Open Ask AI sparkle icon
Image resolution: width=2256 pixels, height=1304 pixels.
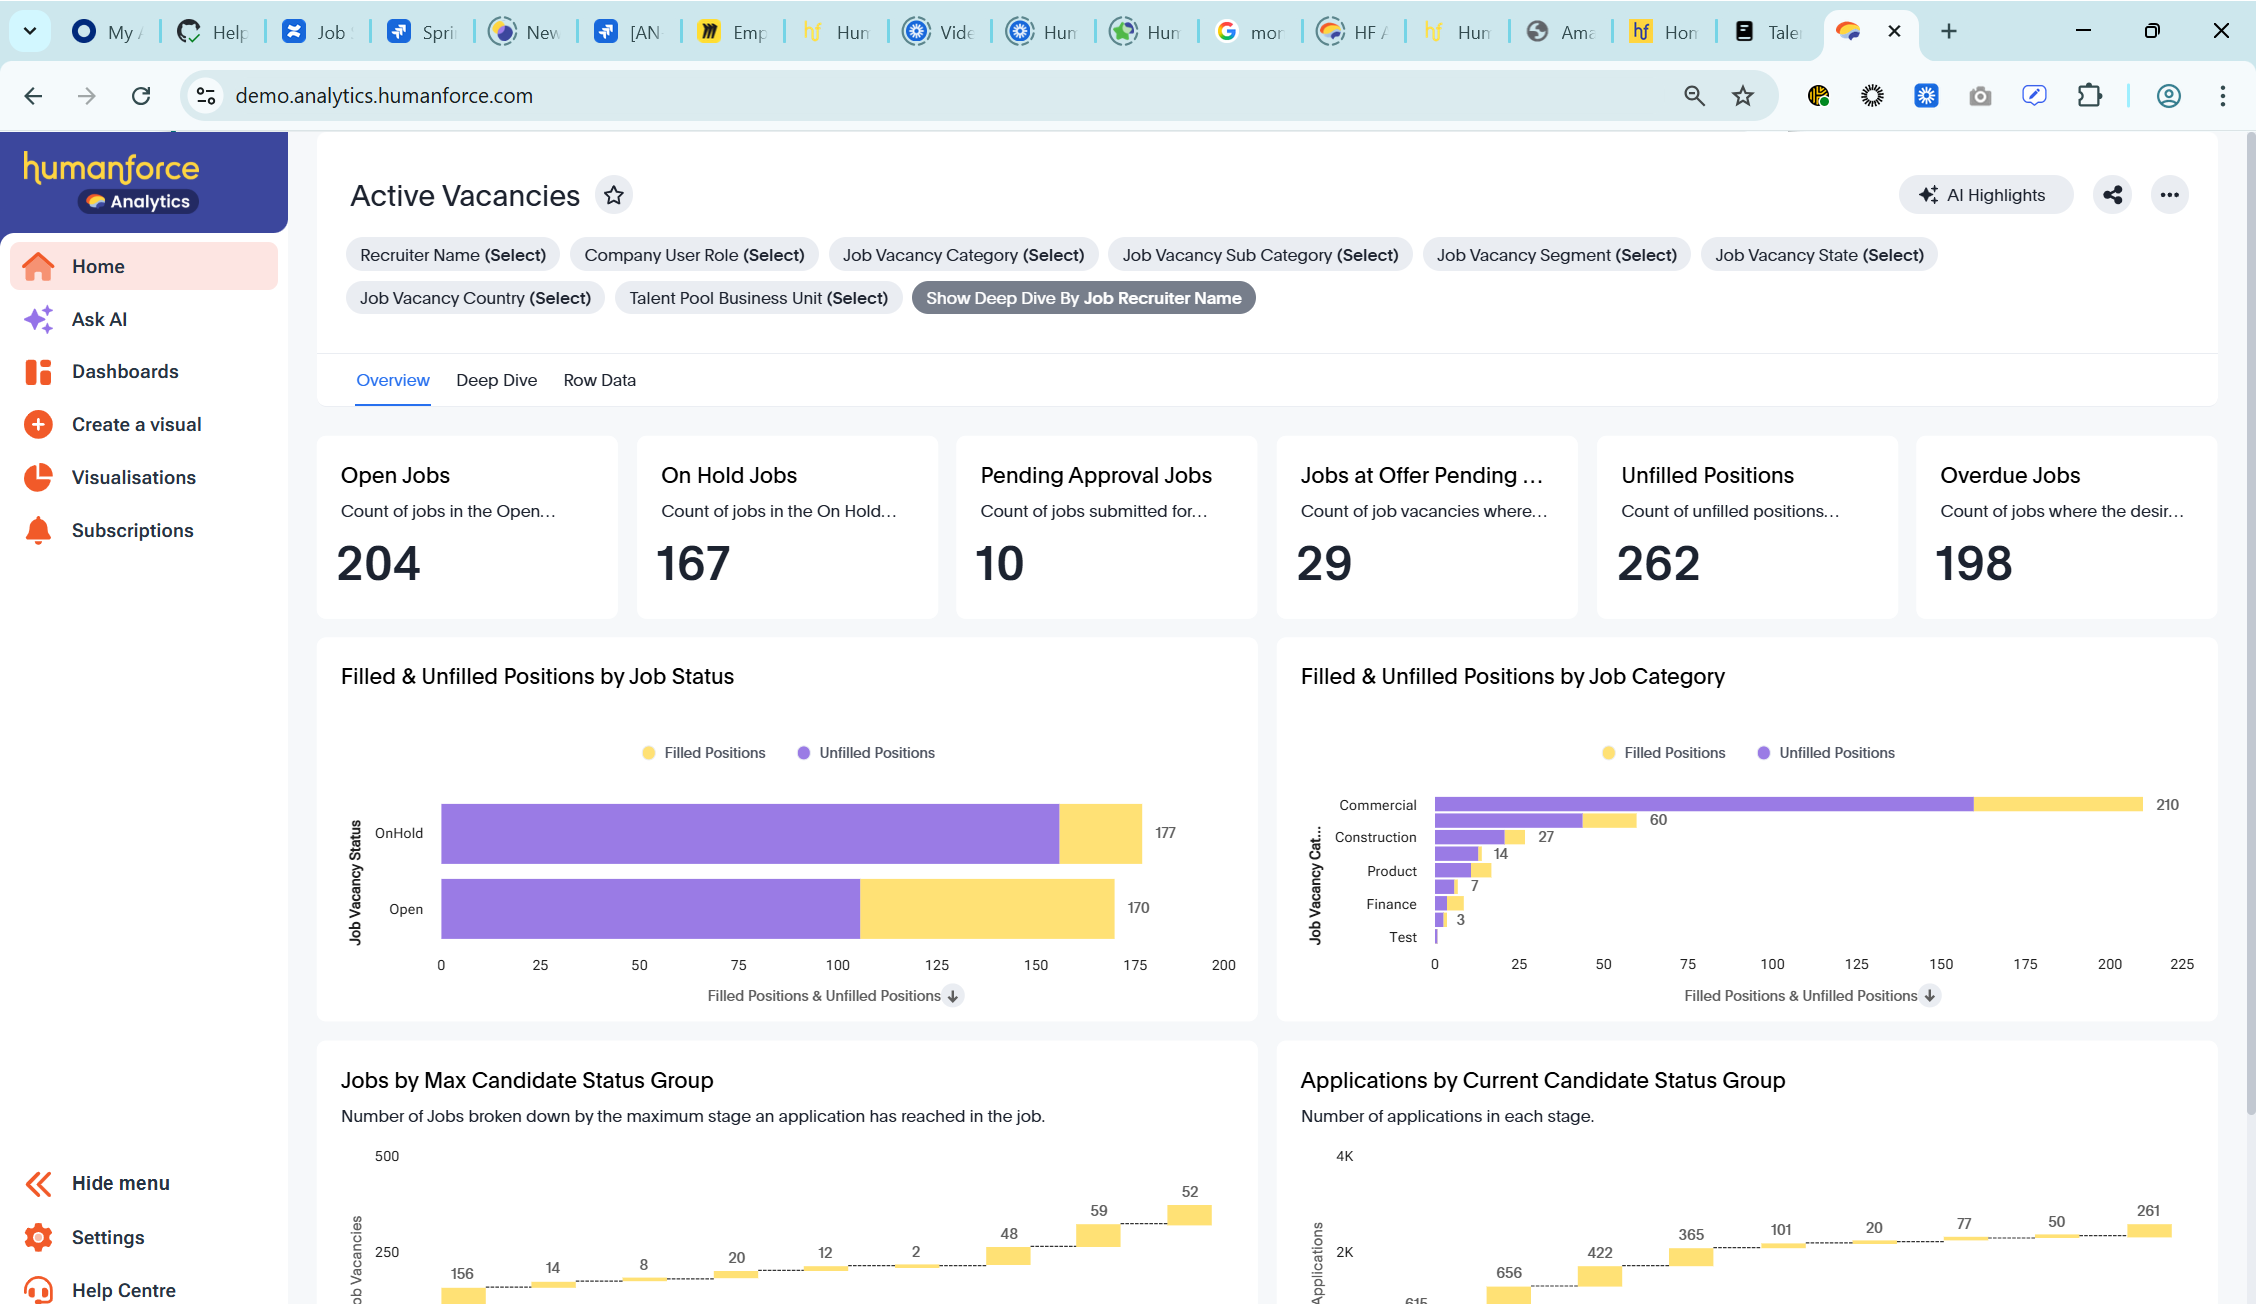(38, 319)
